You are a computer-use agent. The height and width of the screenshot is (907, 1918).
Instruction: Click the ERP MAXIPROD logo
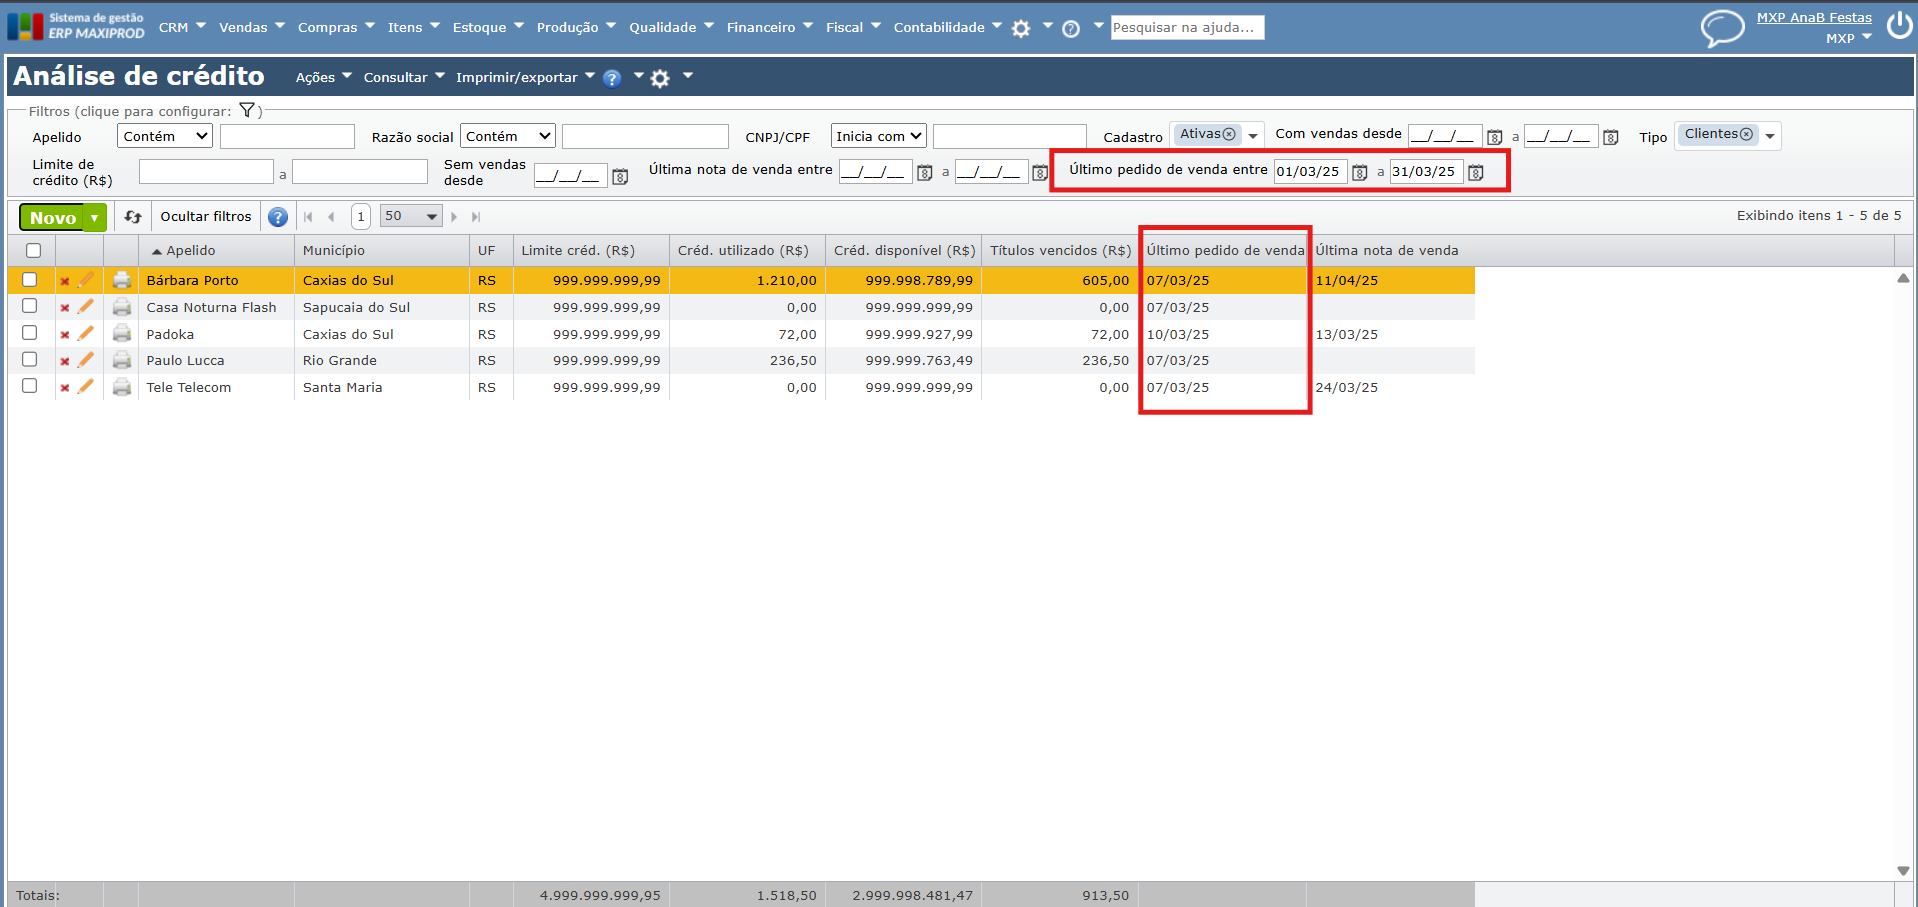[76, 26]
